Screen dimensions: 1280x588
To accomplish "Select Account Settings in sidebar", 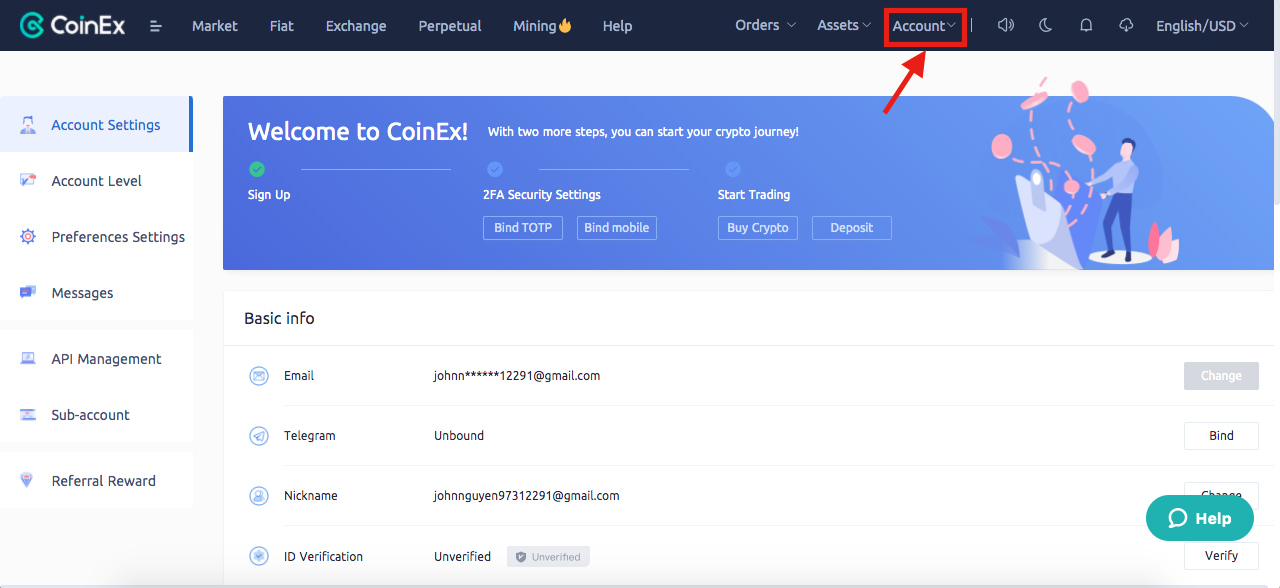I will coord(96,124).
